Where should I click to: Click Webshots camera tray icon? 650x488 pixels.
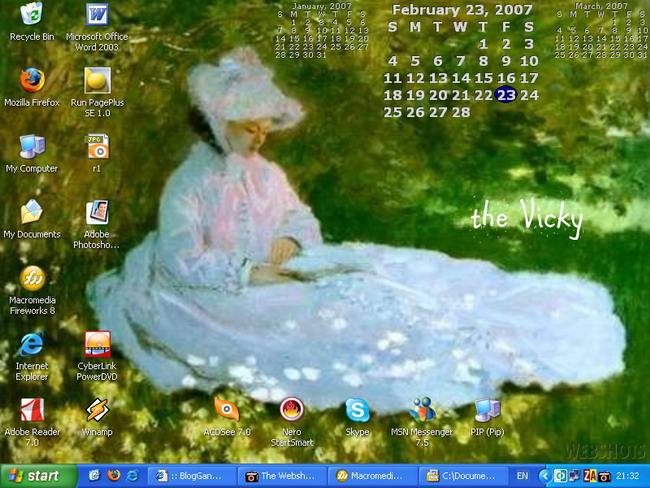604,476
